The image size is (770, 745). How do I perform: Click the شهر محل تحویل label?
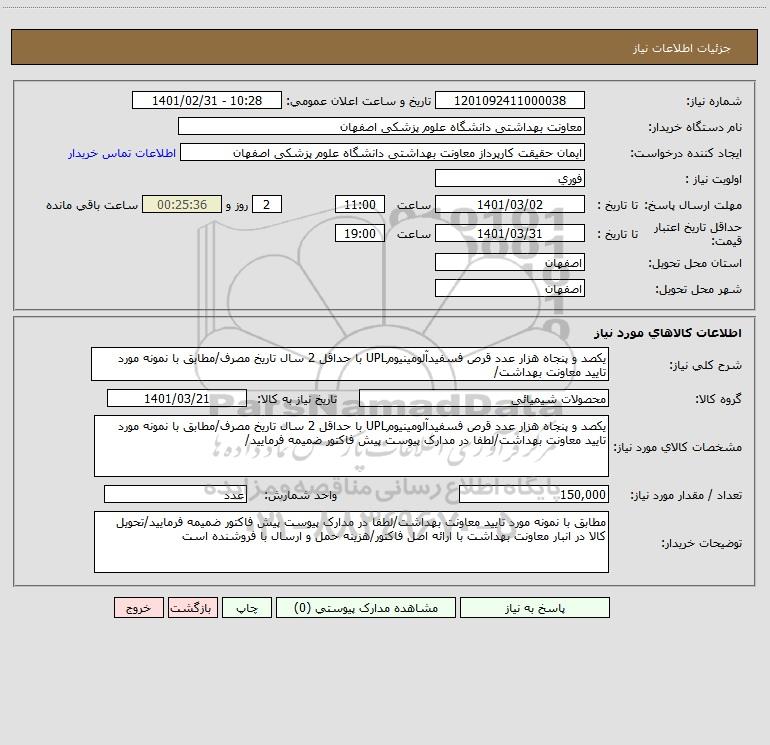click(698, 289)
